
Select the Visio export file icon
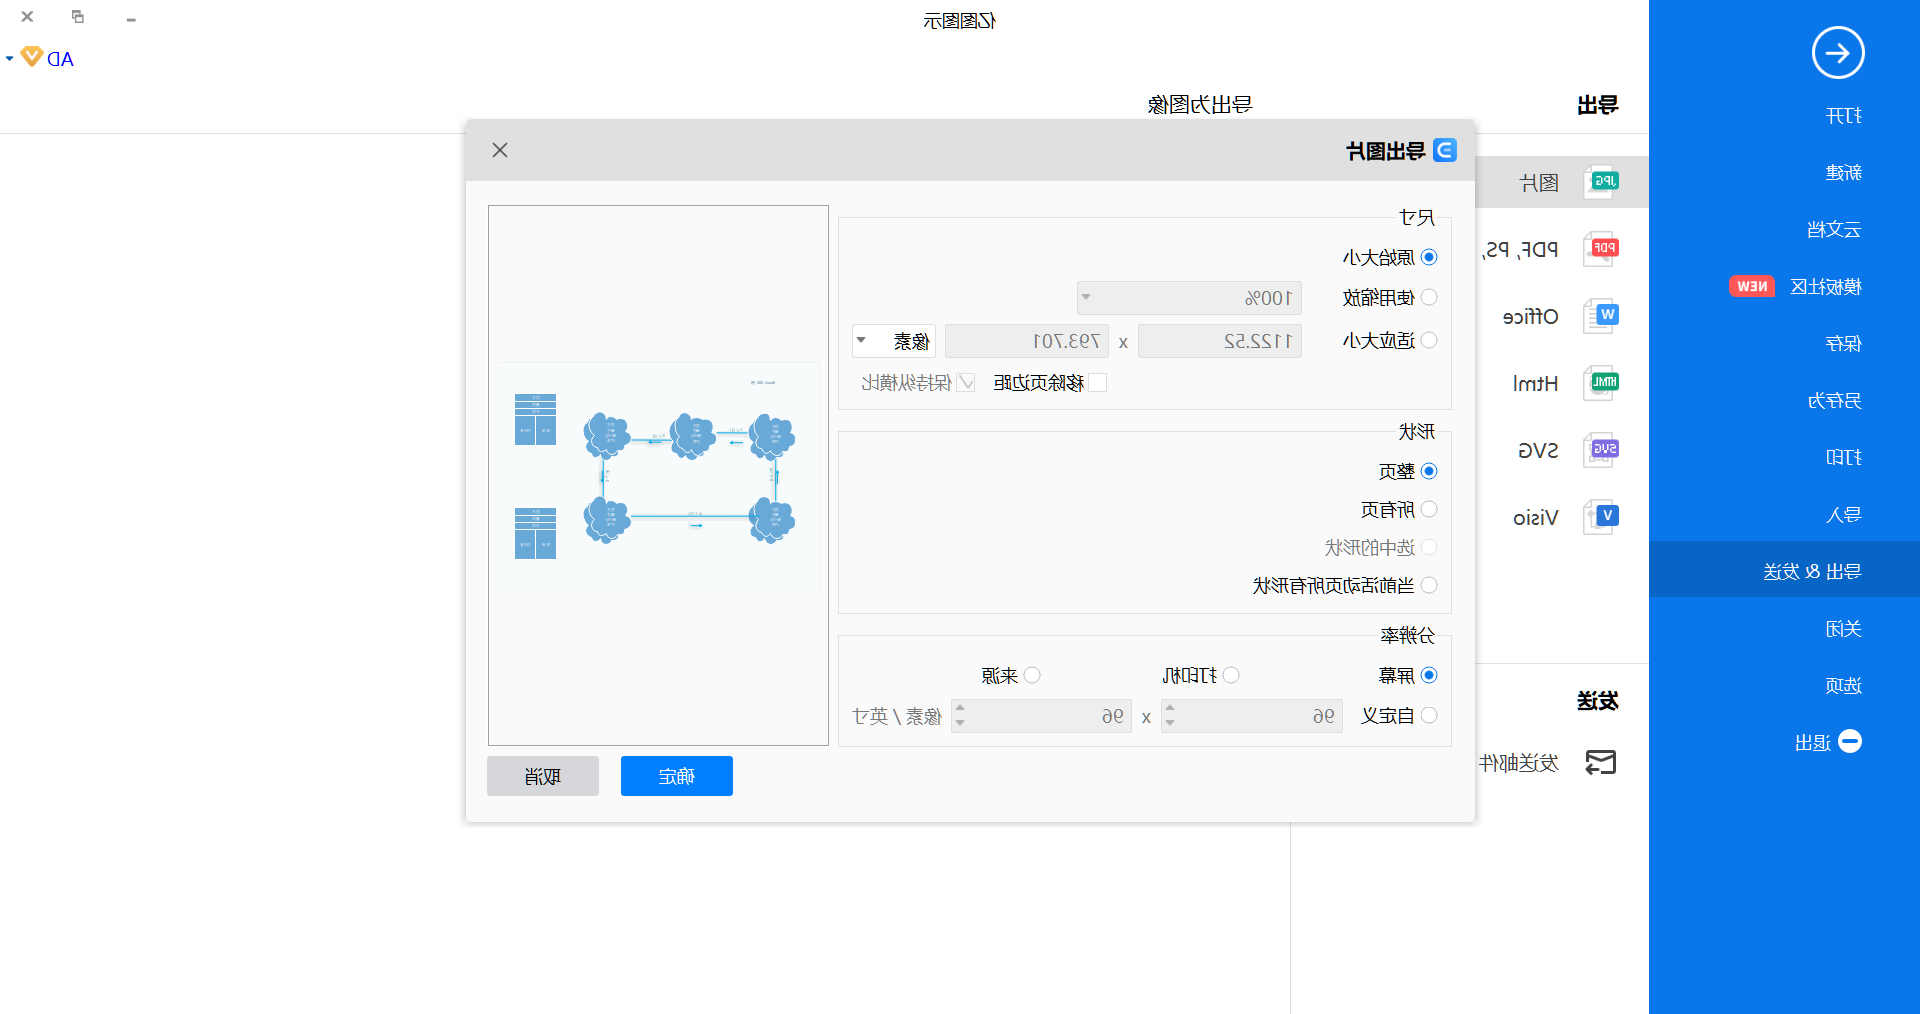click(1602, 517)
